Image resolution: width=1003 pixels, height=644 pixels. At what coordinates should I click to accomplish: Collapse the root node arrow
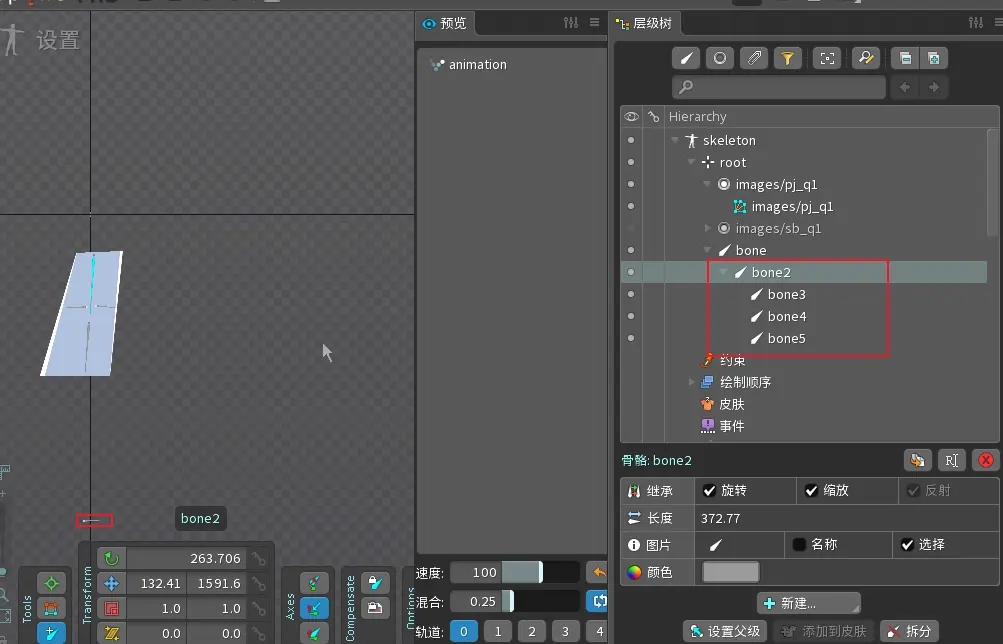(691, 162)
